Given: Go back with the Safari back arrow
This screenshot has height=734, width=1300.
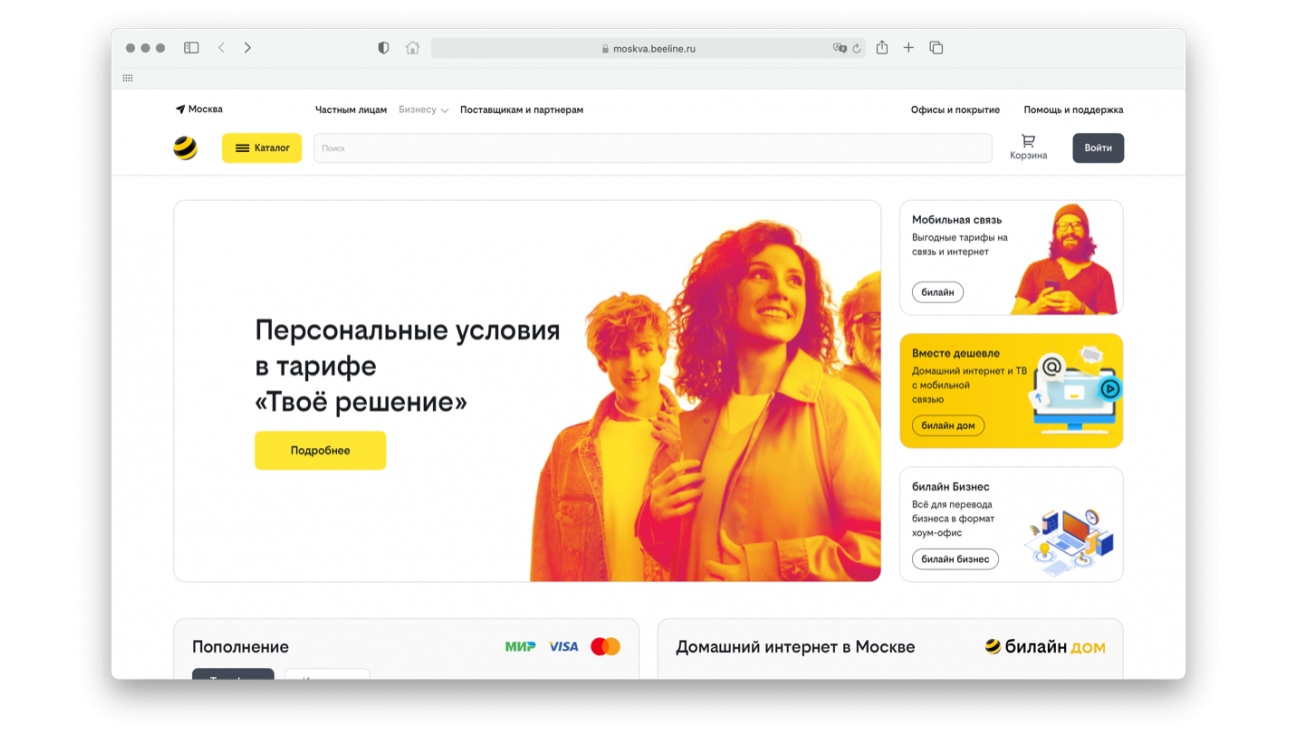Looking at the screenshot, I should tap(222, 48).
